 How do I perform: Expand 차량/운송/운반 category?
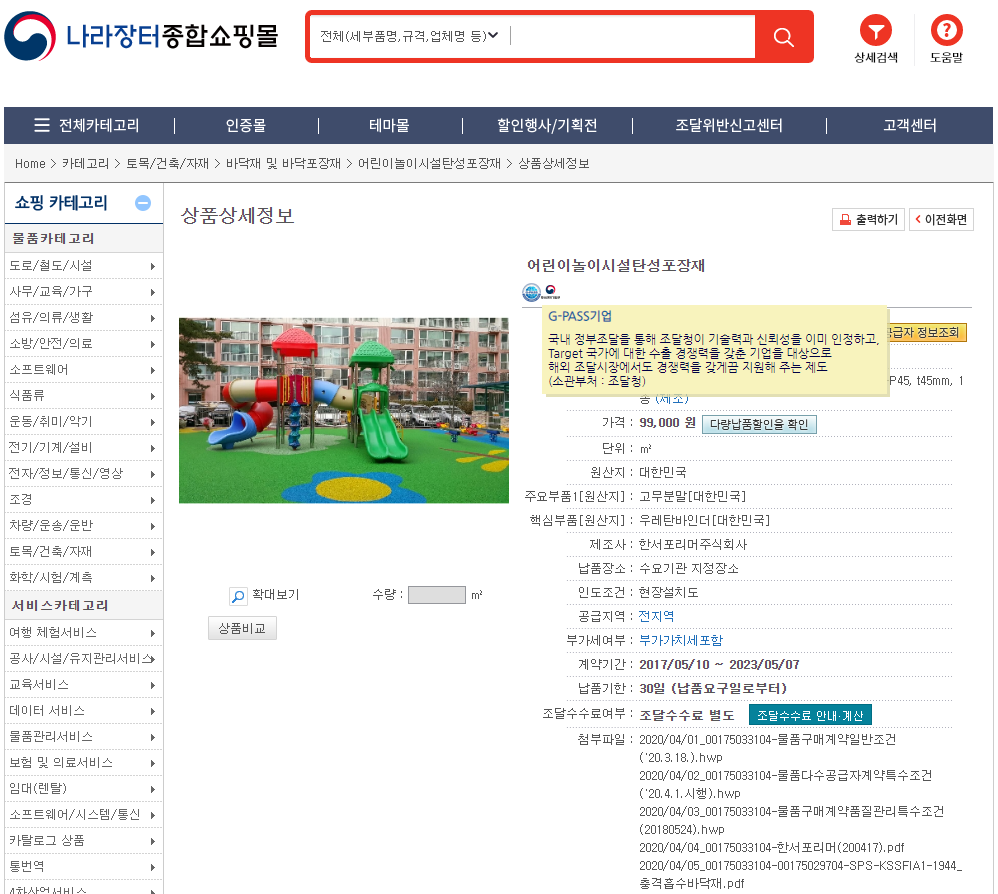coord(83,526)
